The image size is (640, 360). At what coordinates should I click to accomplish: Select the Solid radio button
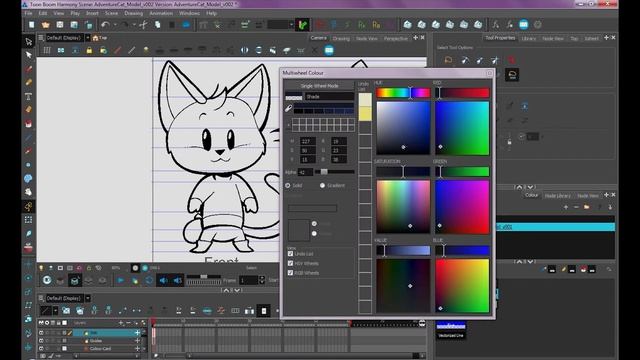(288, 185)
